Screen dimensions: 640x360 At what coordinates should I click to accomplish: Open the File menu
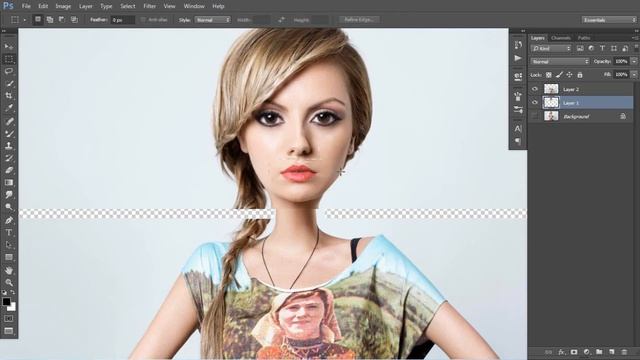(26, 6)
